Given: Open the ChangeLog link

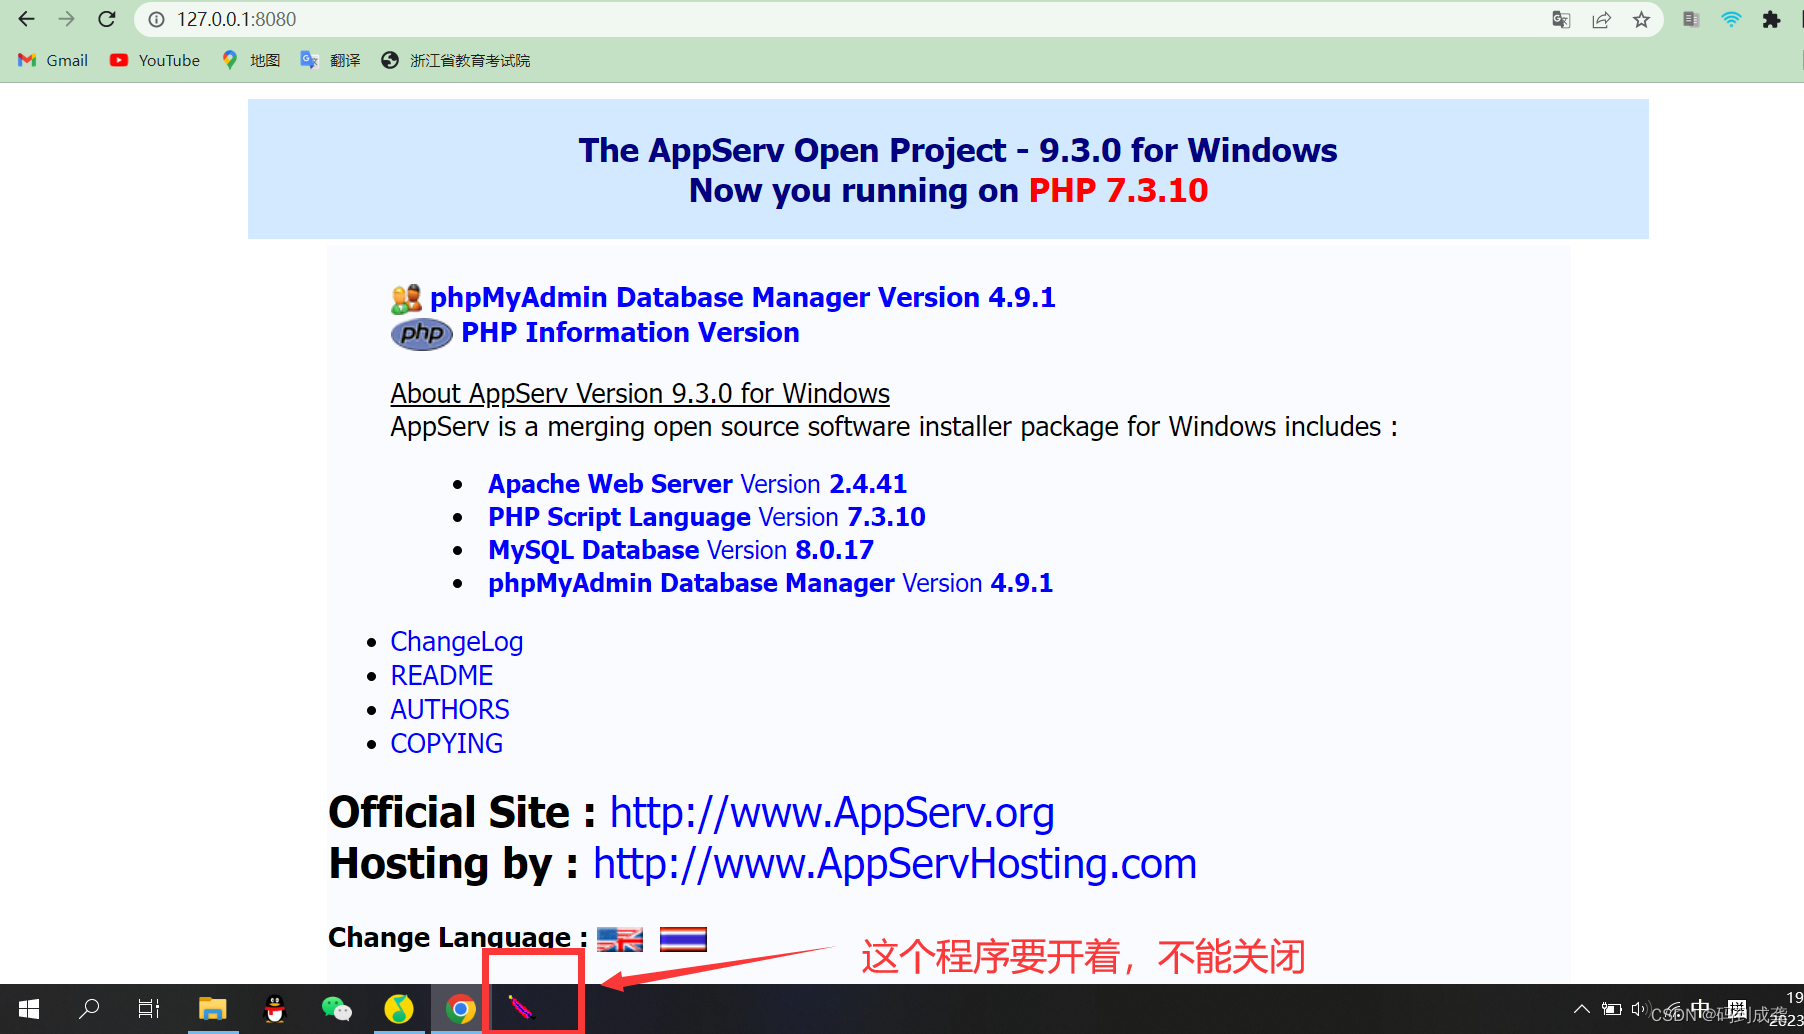Looking at the screenshot, I should tap(457, 642).
